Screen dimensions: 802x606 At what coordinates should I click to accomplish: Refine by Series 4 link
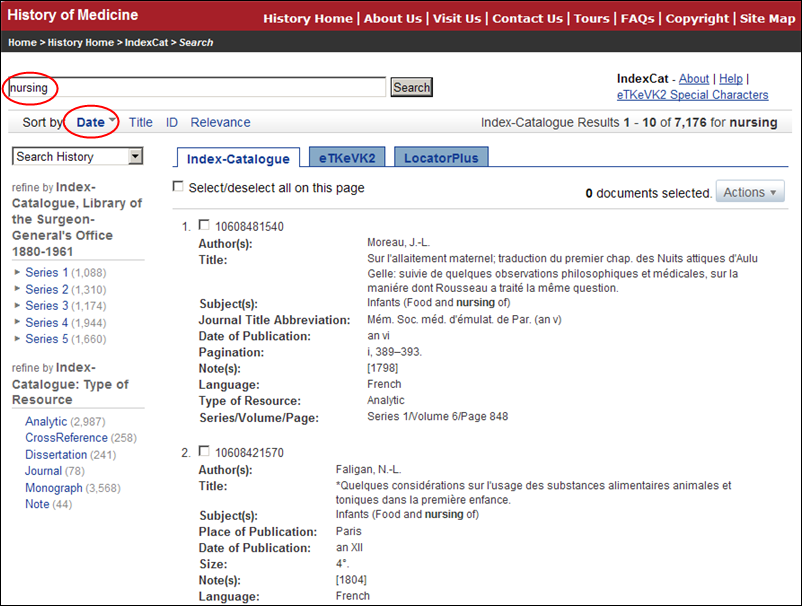pyautogui.click(x=47, y=323)
